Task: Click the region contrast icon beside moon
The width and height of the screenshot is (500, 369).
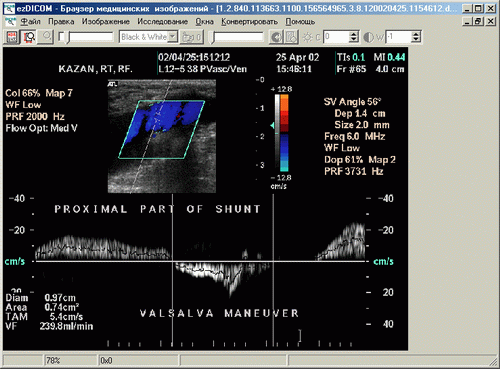Action: pos(291,37)
